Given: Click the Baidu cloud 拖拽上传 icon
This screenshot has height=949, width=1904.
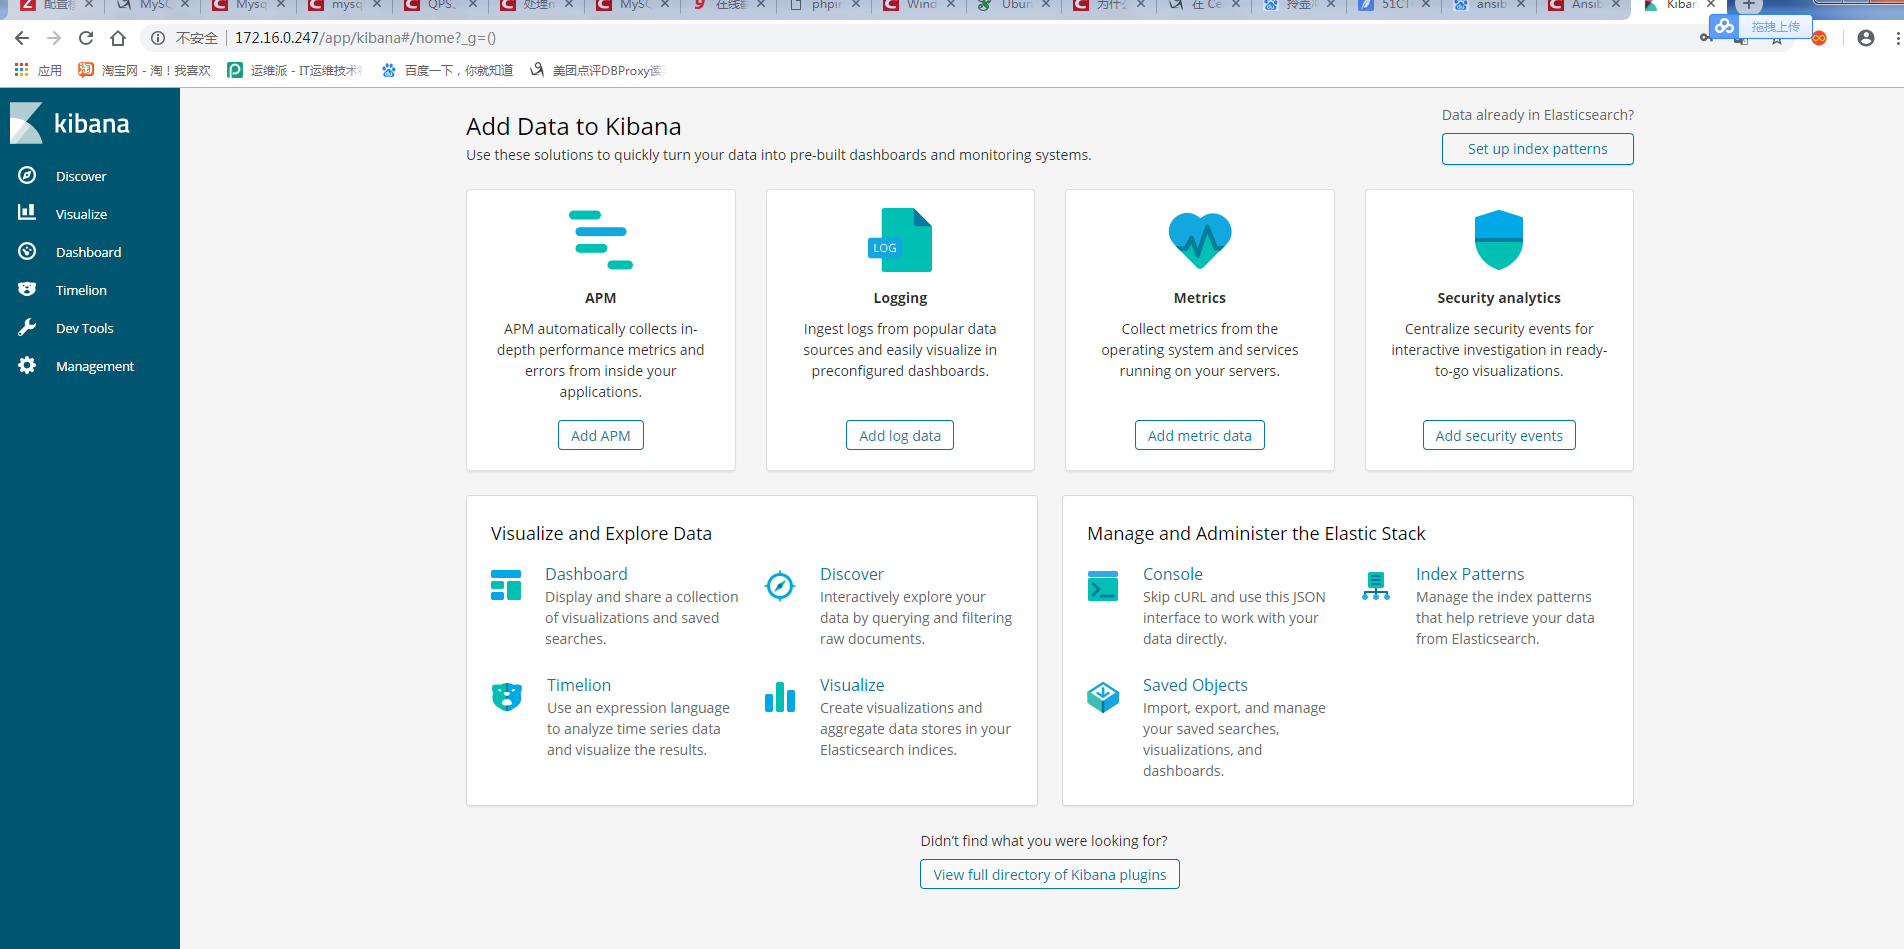Looking at the screenshot, I should click(1724, 27).
